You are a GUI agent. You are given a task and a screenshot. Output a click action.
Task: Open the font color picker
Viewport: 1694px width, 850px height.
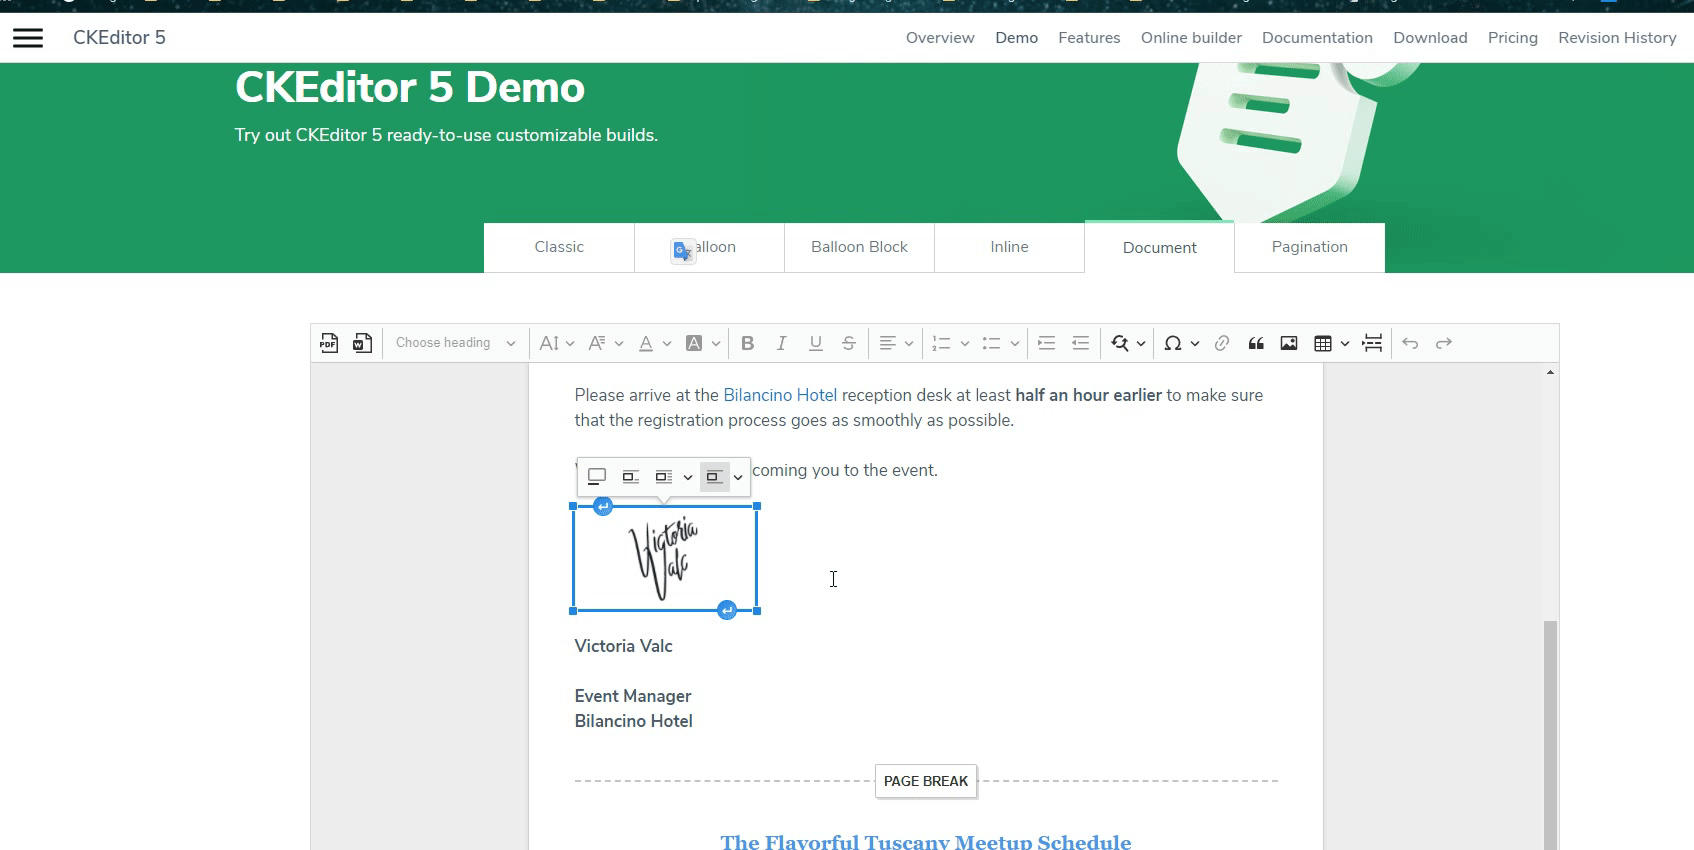(654, 343)
